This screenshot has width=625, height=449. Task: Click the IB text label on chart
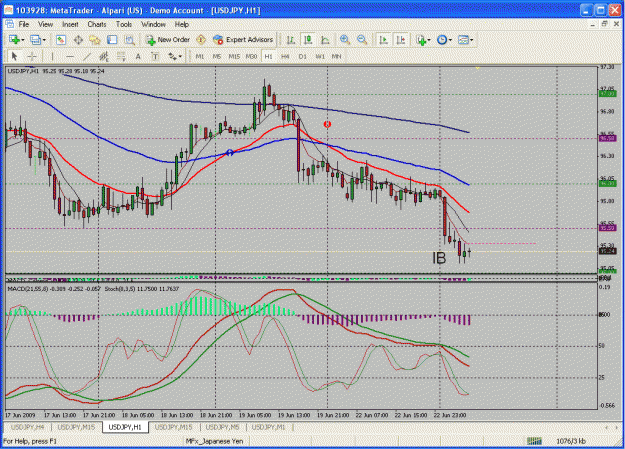coord(439,258)
